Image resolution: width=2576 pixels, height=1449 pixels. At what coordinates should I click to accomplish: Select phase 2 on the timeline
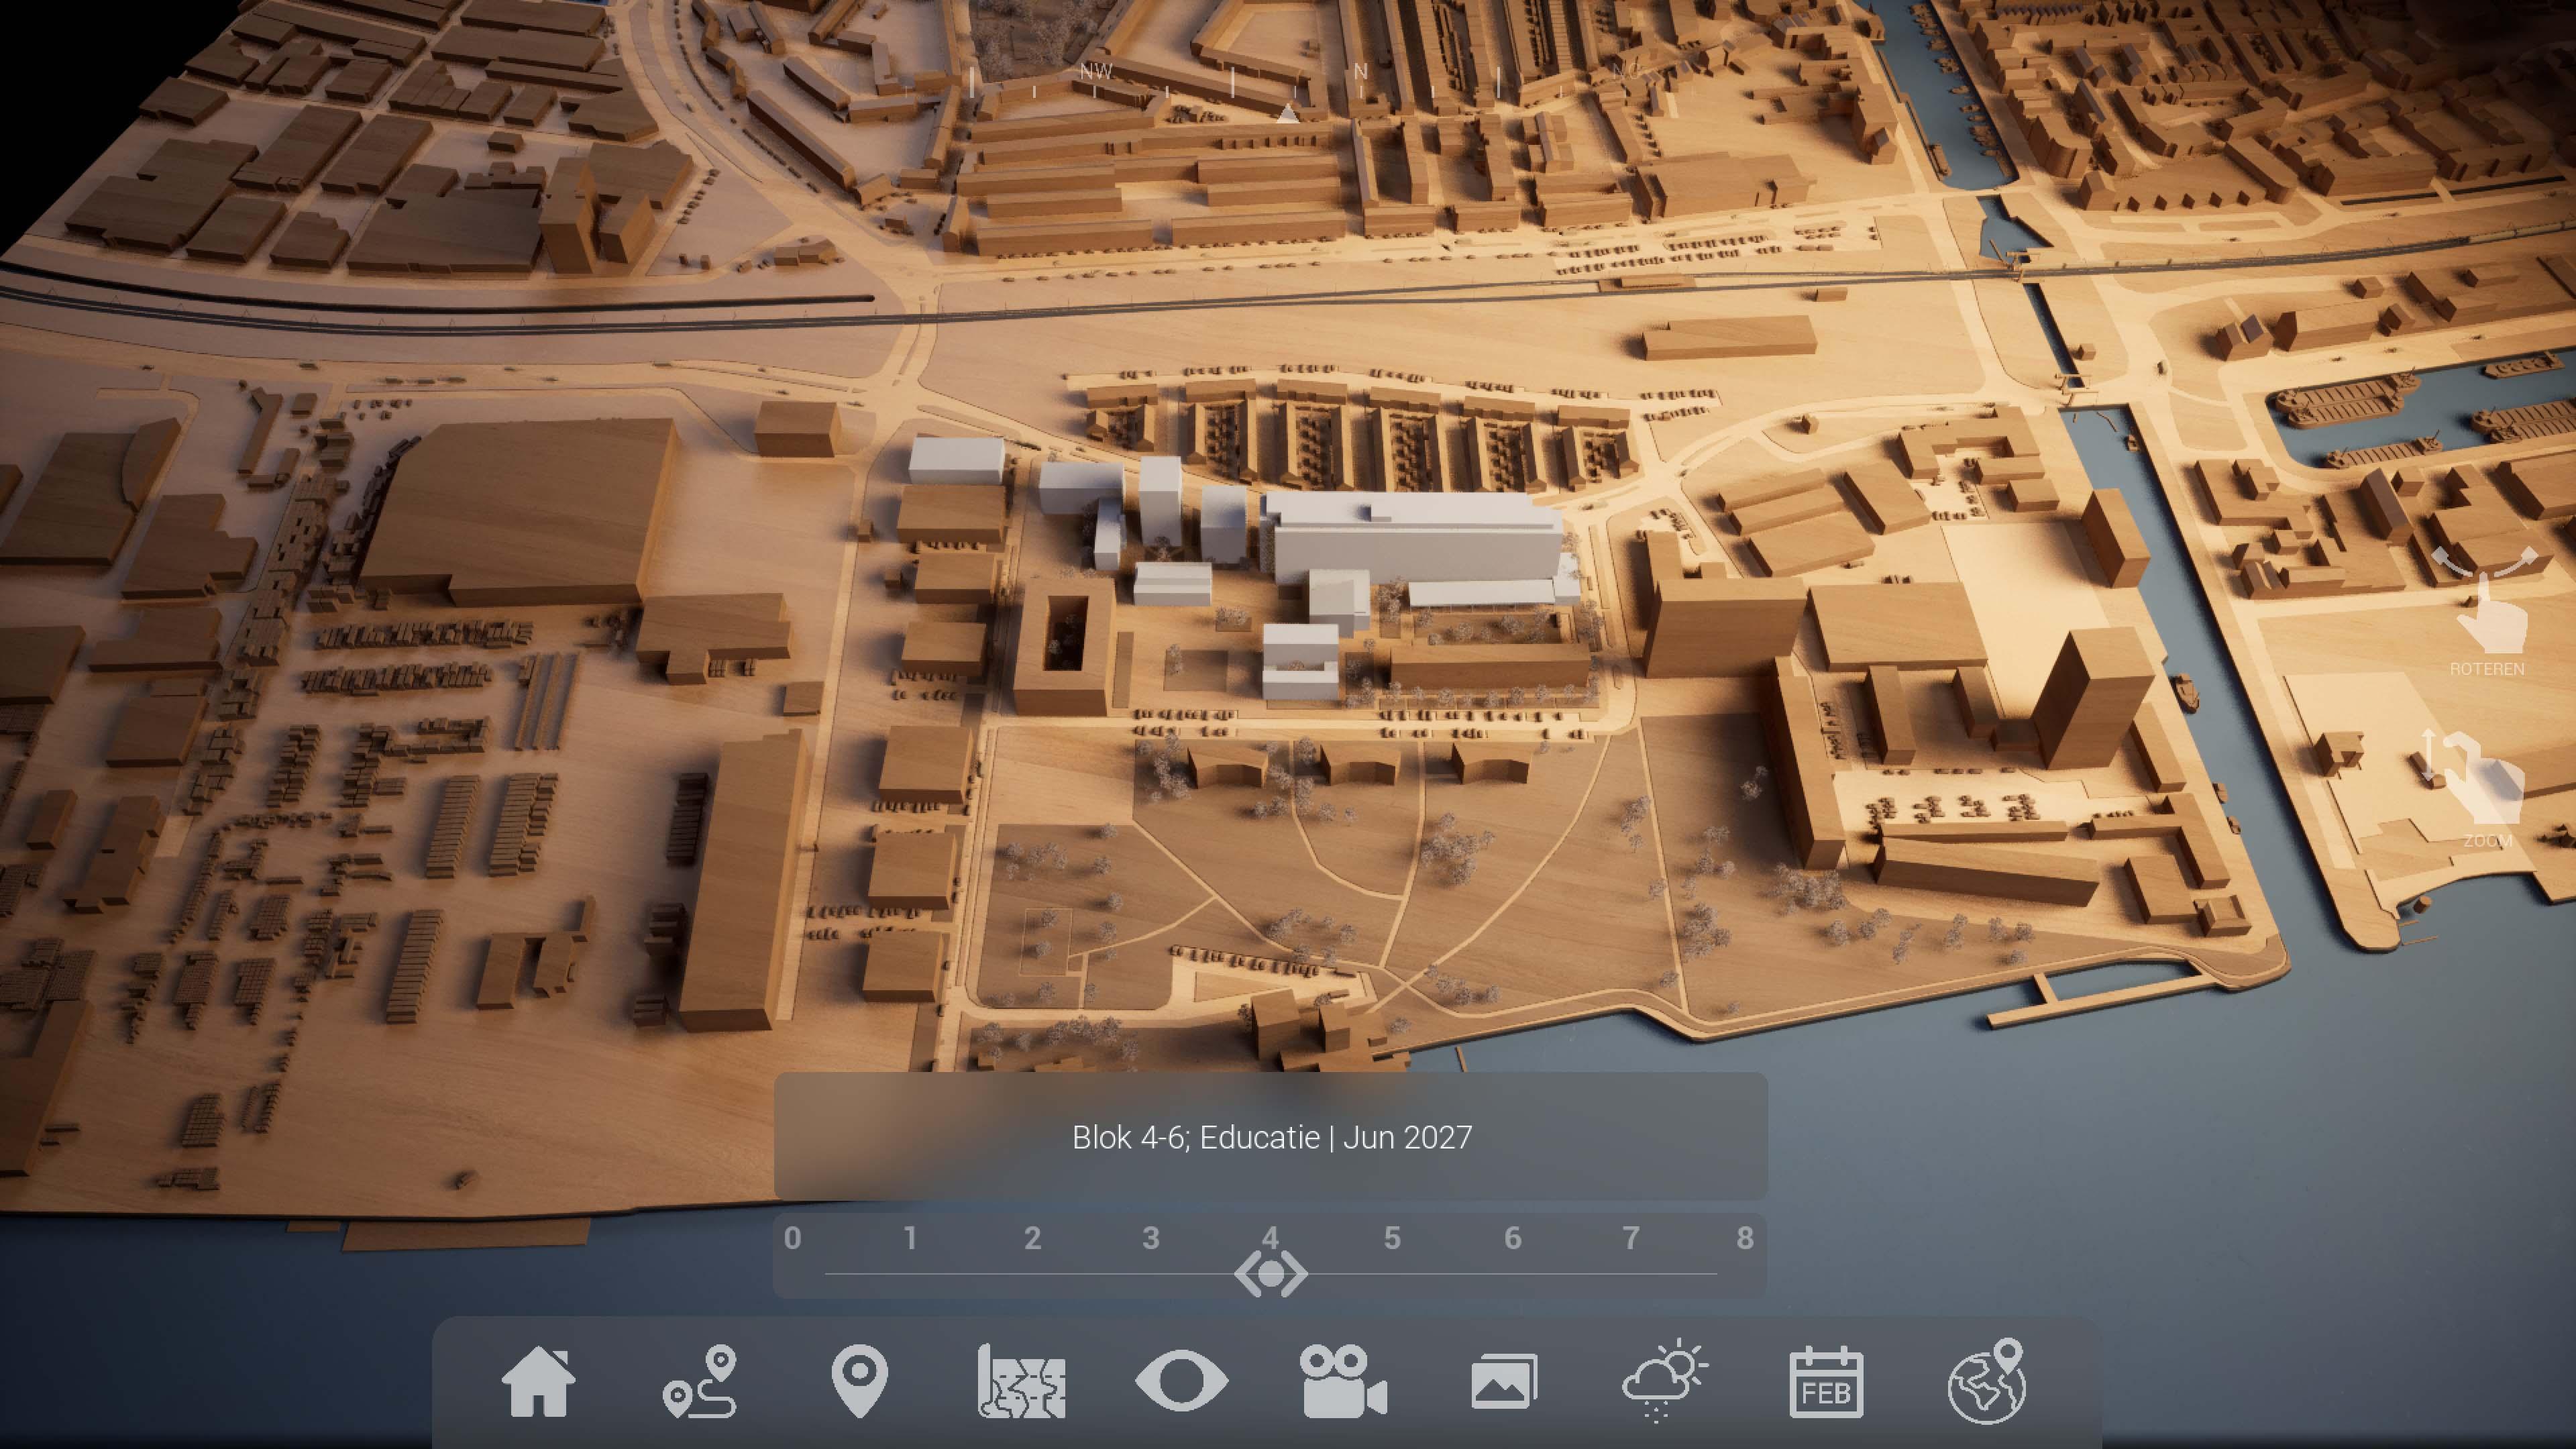point(1032,1238)
